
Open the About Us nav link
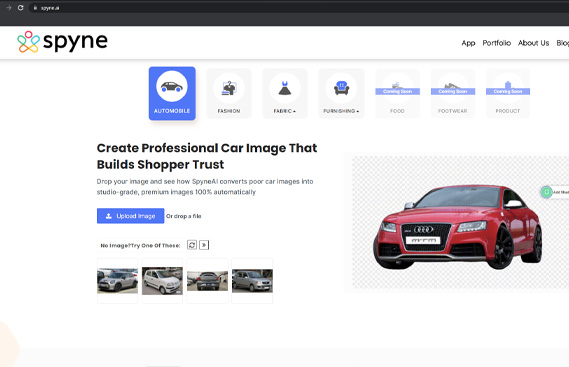pyautogui.click(x=533, y=43)
